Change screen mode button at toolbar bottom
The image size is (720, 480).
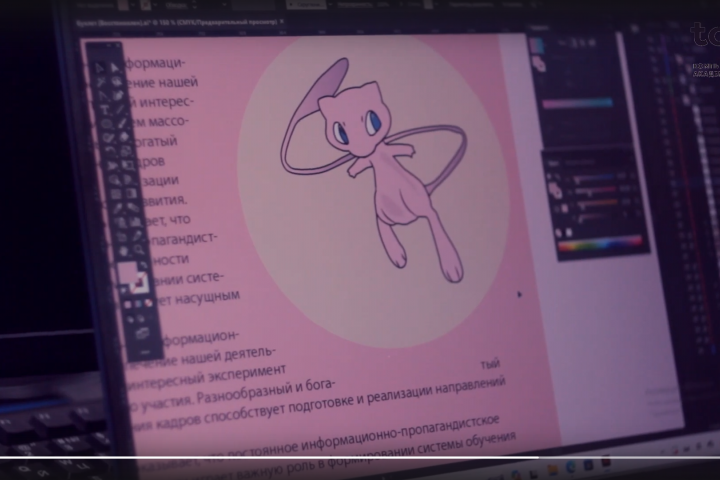point(142,333)
